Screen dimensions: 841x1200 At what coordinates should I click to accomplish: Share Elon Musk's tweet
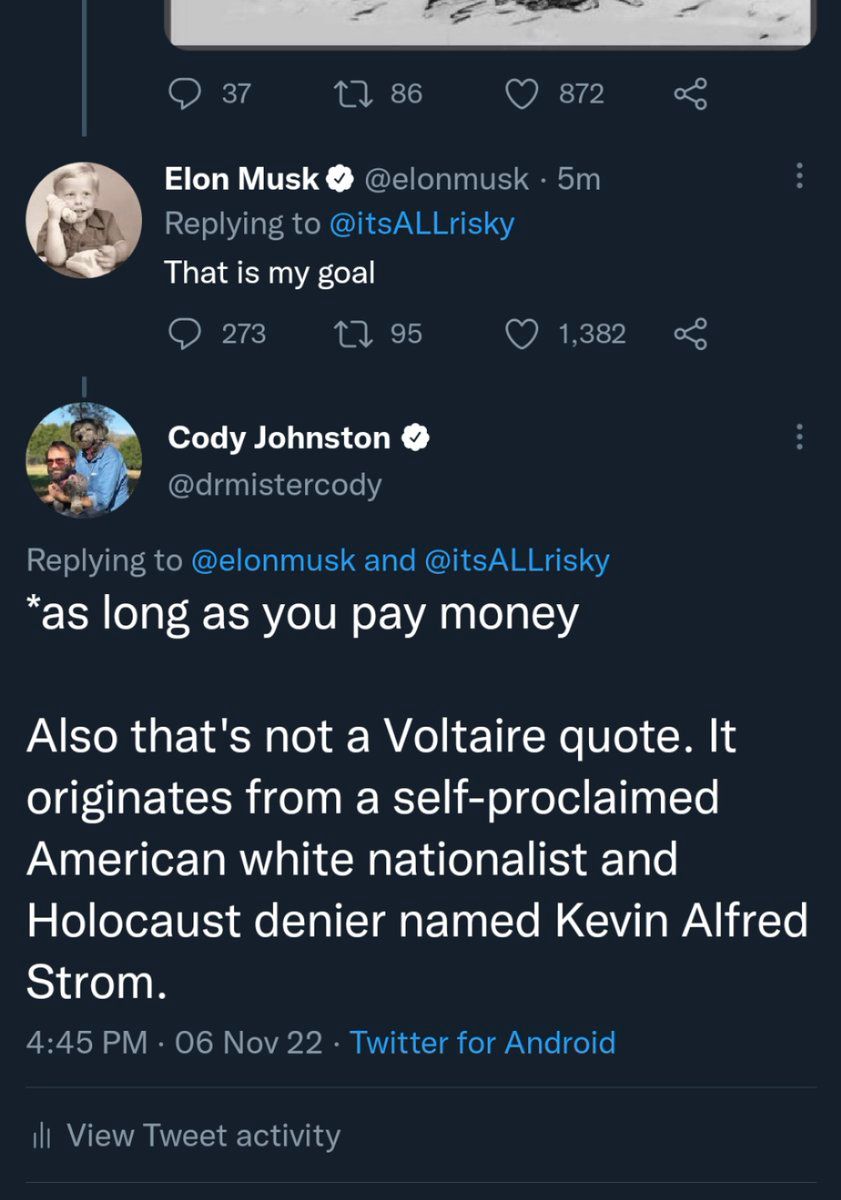(x=690, y=333)
